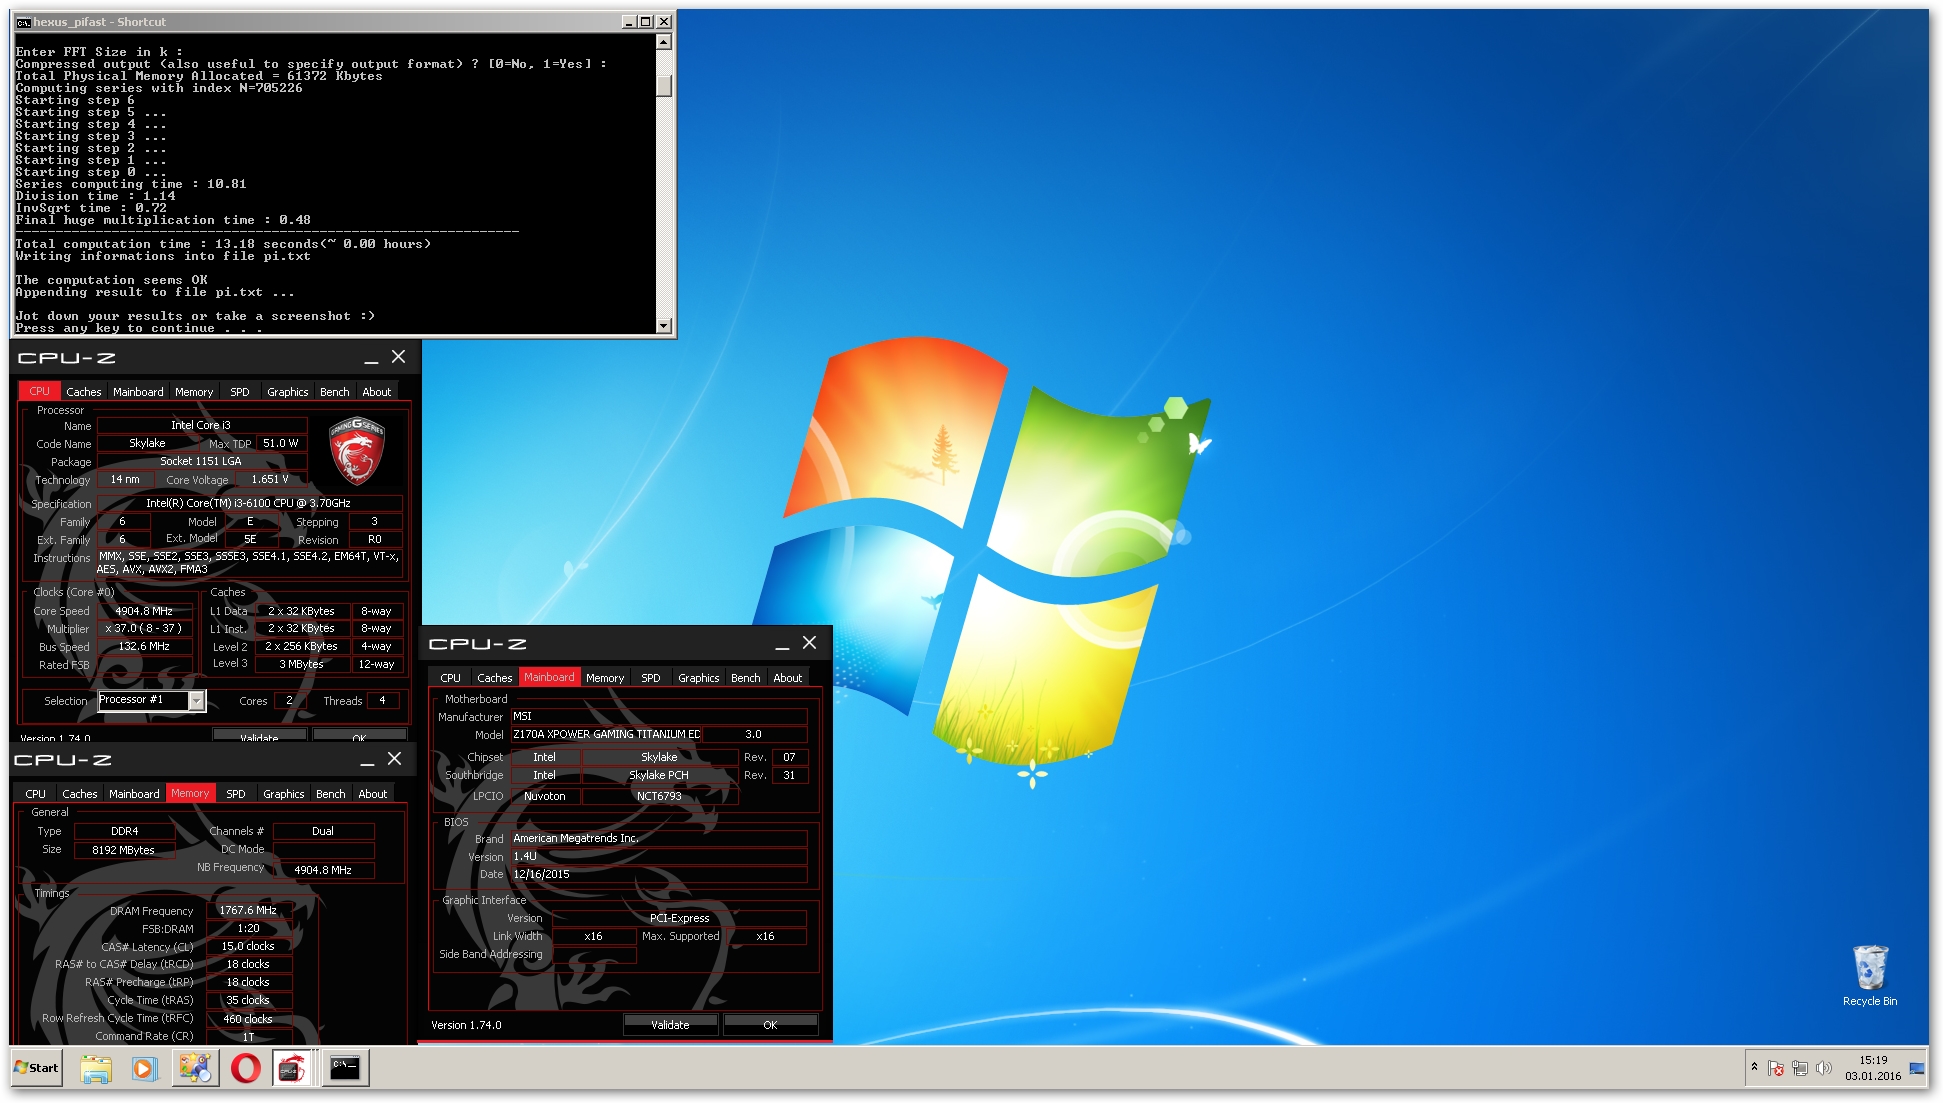Open SPD tab in Mainboard CPU-Z window
Viewport: 1943px width, 1103px height.
(651, 678)
